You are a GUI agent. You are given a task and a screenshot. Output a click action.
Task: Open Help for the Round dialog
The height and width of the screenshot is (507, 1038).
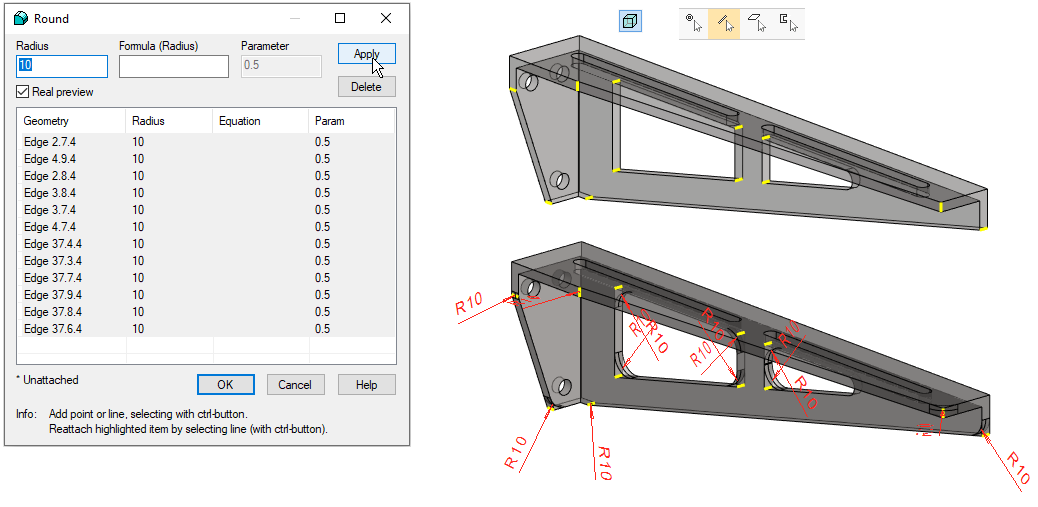pyautogui.click(x=366, y=384)
